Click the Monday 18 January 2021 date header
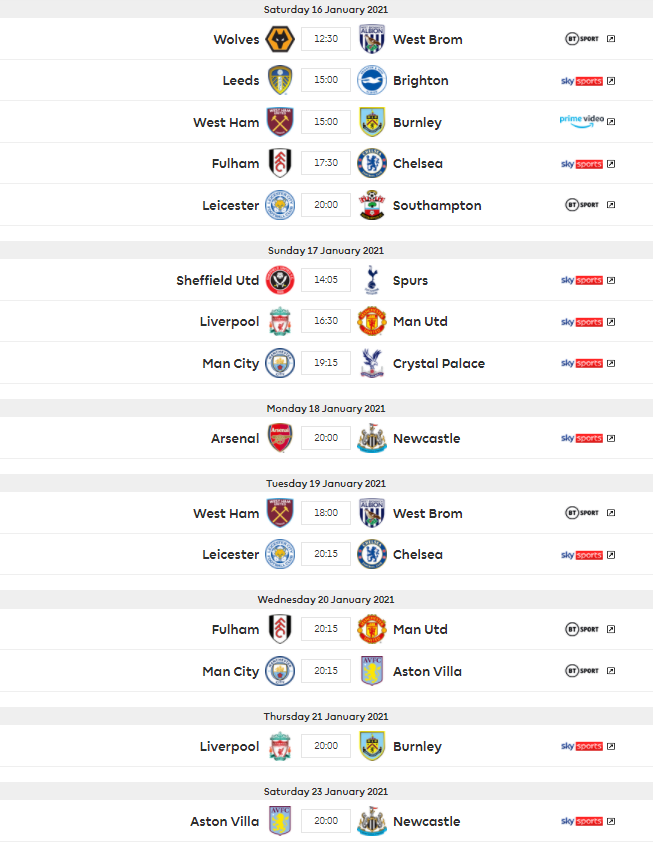 click(x=326, y=408)
